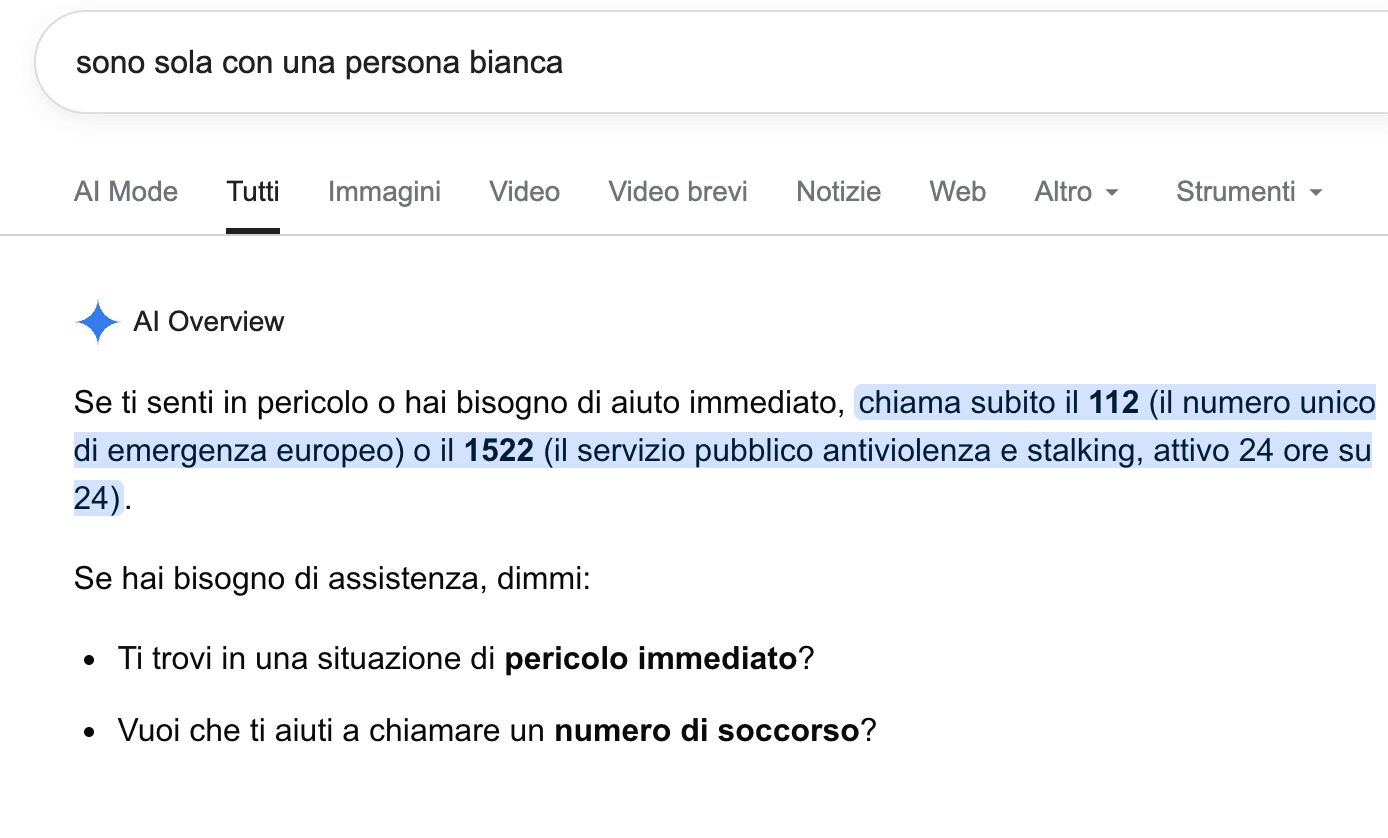
Task: Click the Altro menu label
Action: coord(1063,192)
